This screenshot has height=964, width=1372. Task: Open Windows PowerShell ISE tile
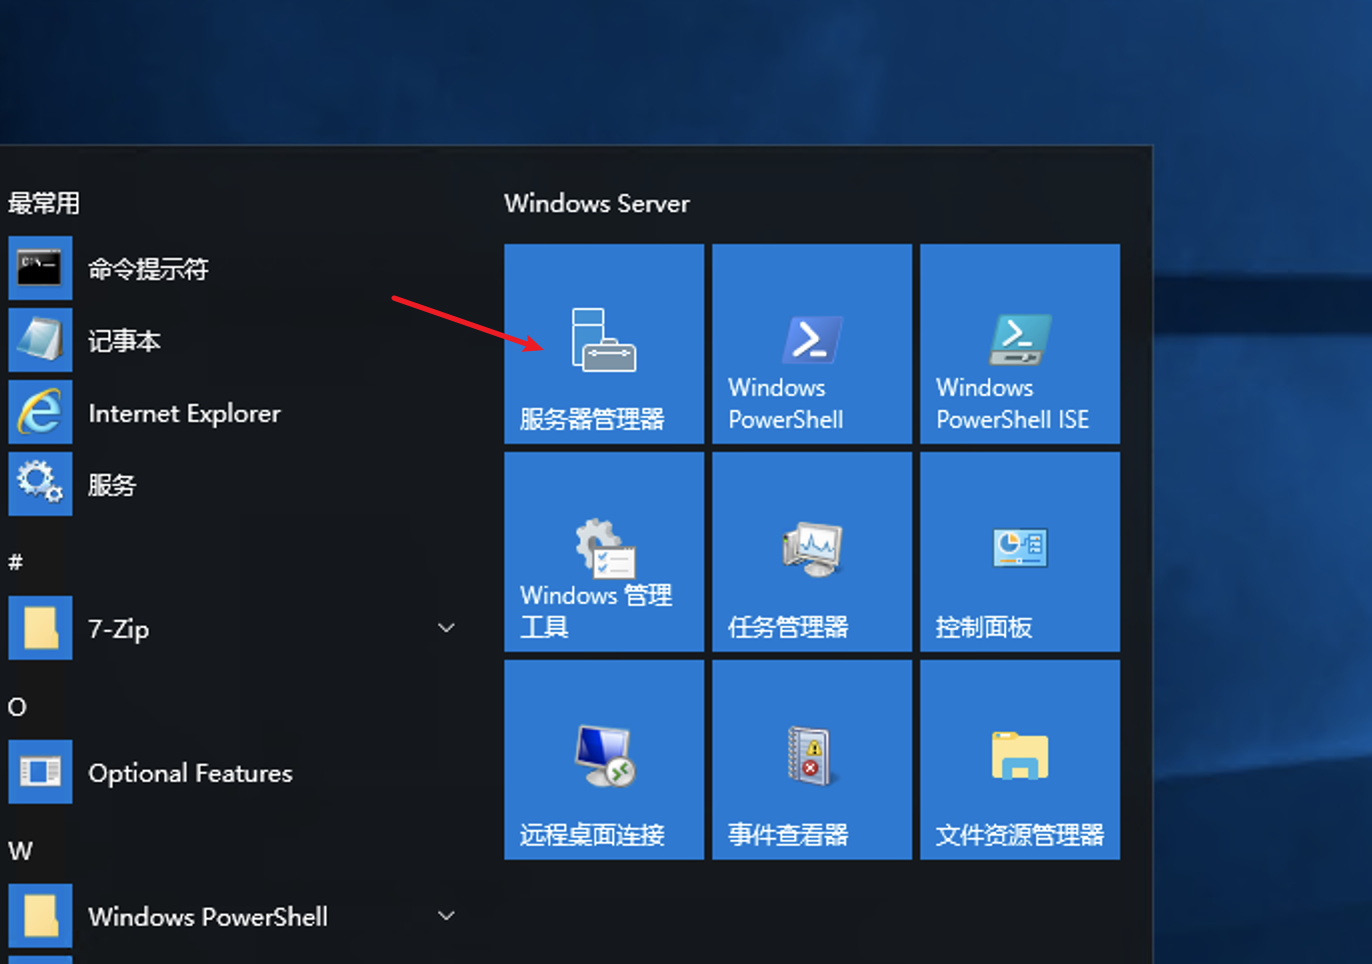coord(1019,343)
